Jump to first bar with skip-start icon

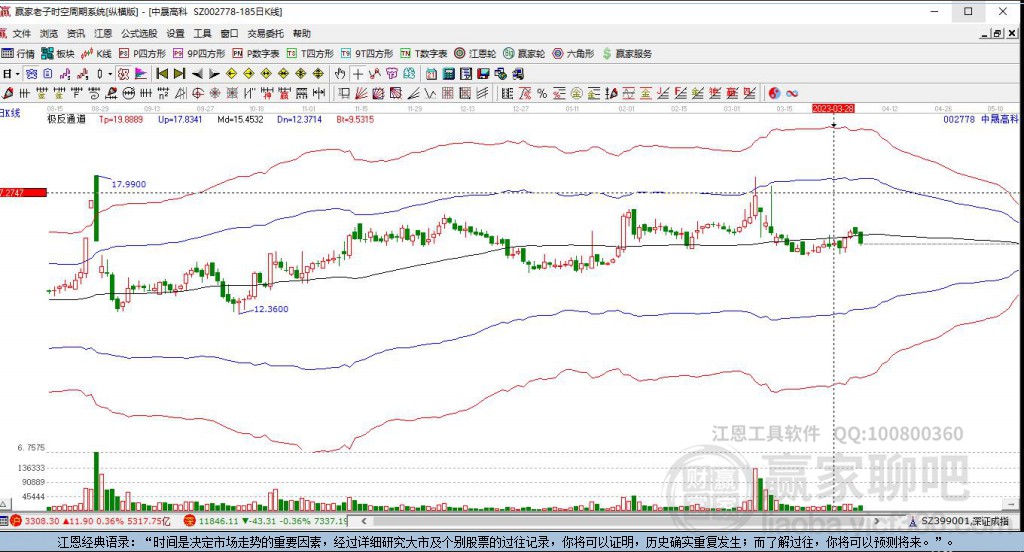[x=162, y=74]
